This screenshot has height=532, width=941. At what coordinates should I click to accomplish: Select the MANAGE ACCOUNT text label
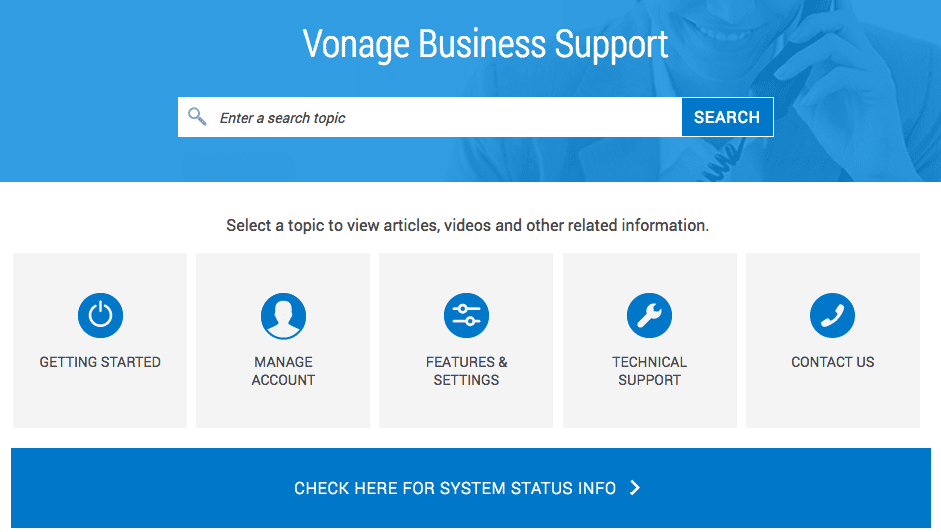click(283, 371)
